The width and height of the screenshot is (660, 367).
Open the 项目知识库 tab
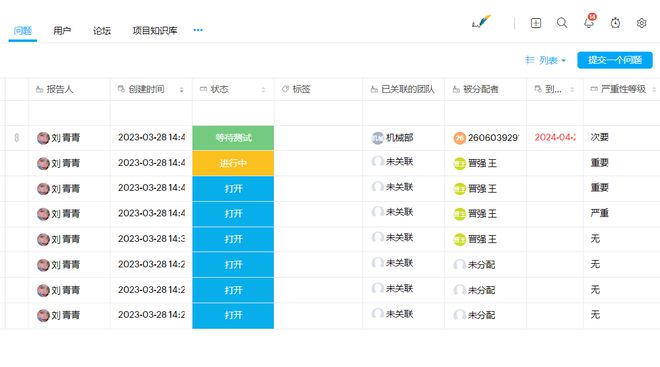154,30
